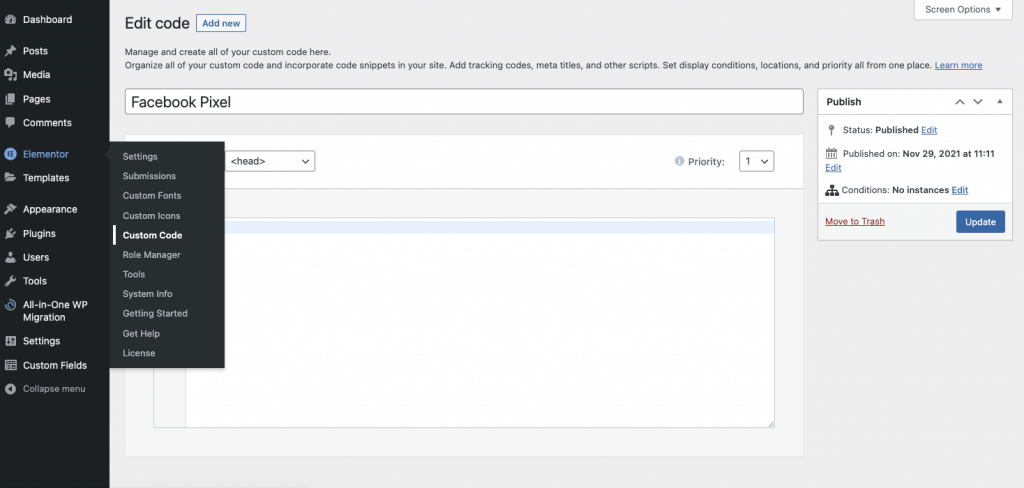Viewport: 1024px width, 488px height.
Task: Open Media library via its icon
Action: (10, 75)
